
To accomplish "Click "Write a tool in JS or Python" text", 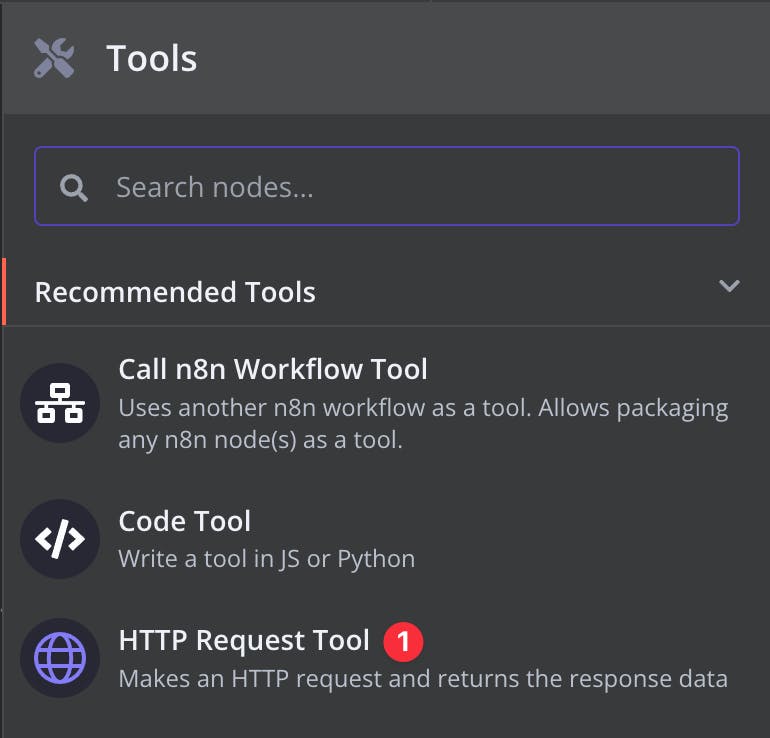I will 266,558.
